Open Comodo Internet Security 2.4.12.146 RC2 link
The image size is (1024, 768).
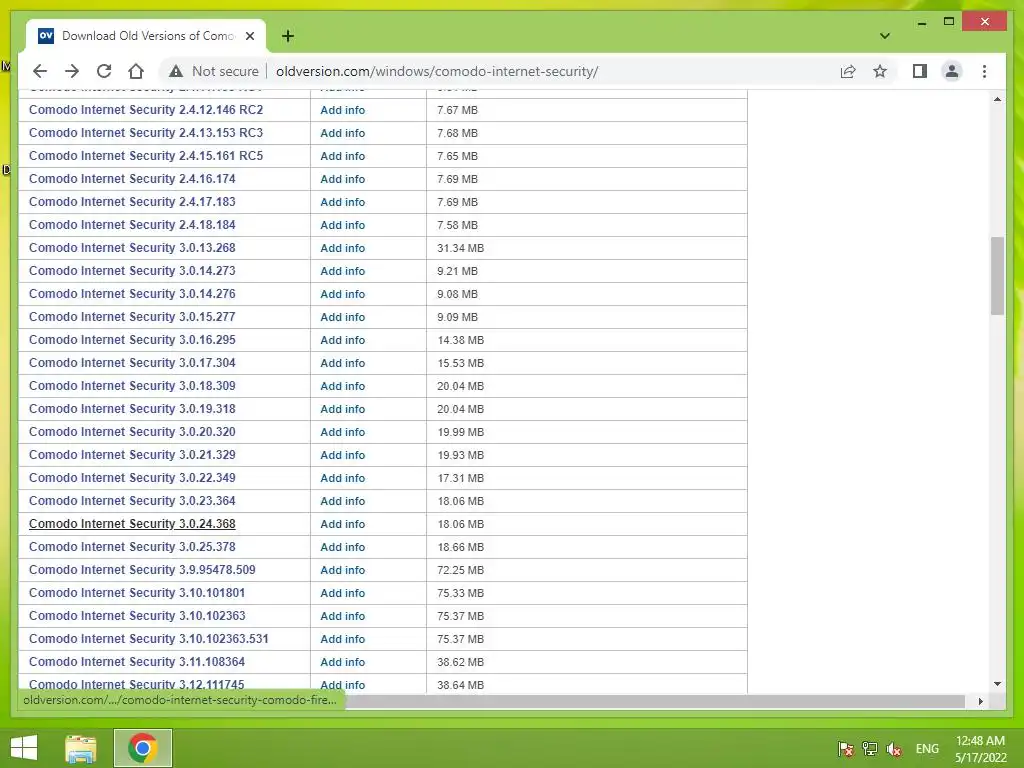point(146,110)
